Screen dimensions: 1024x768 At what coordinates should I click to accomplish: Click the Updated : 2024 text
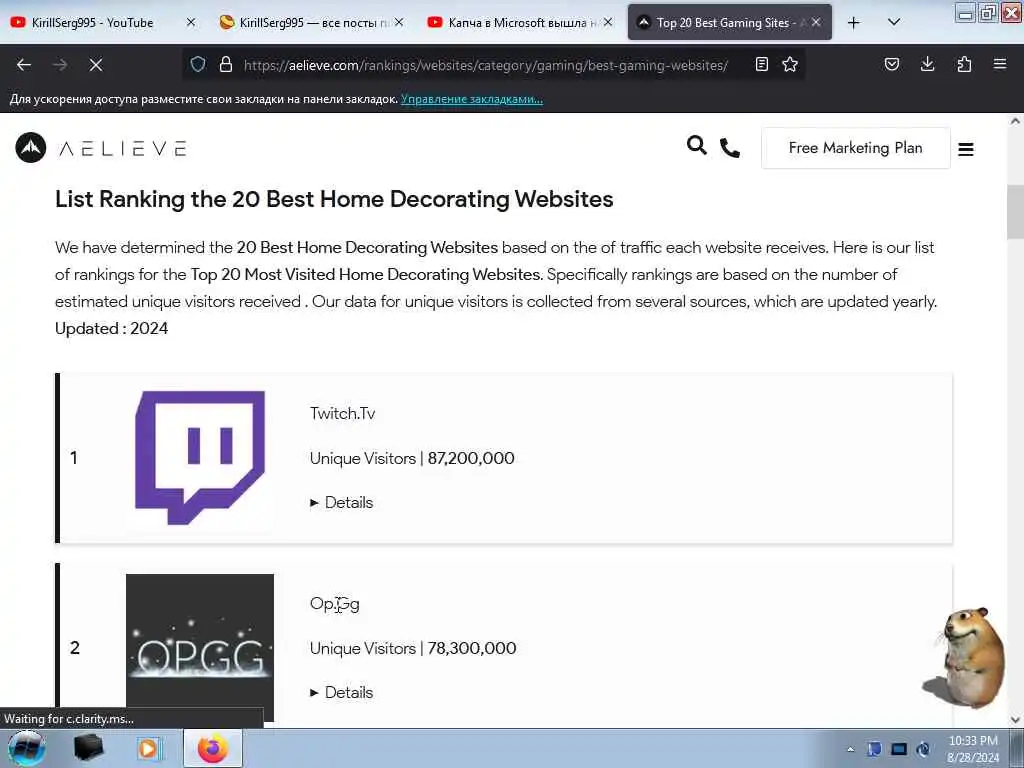[112, 328]
